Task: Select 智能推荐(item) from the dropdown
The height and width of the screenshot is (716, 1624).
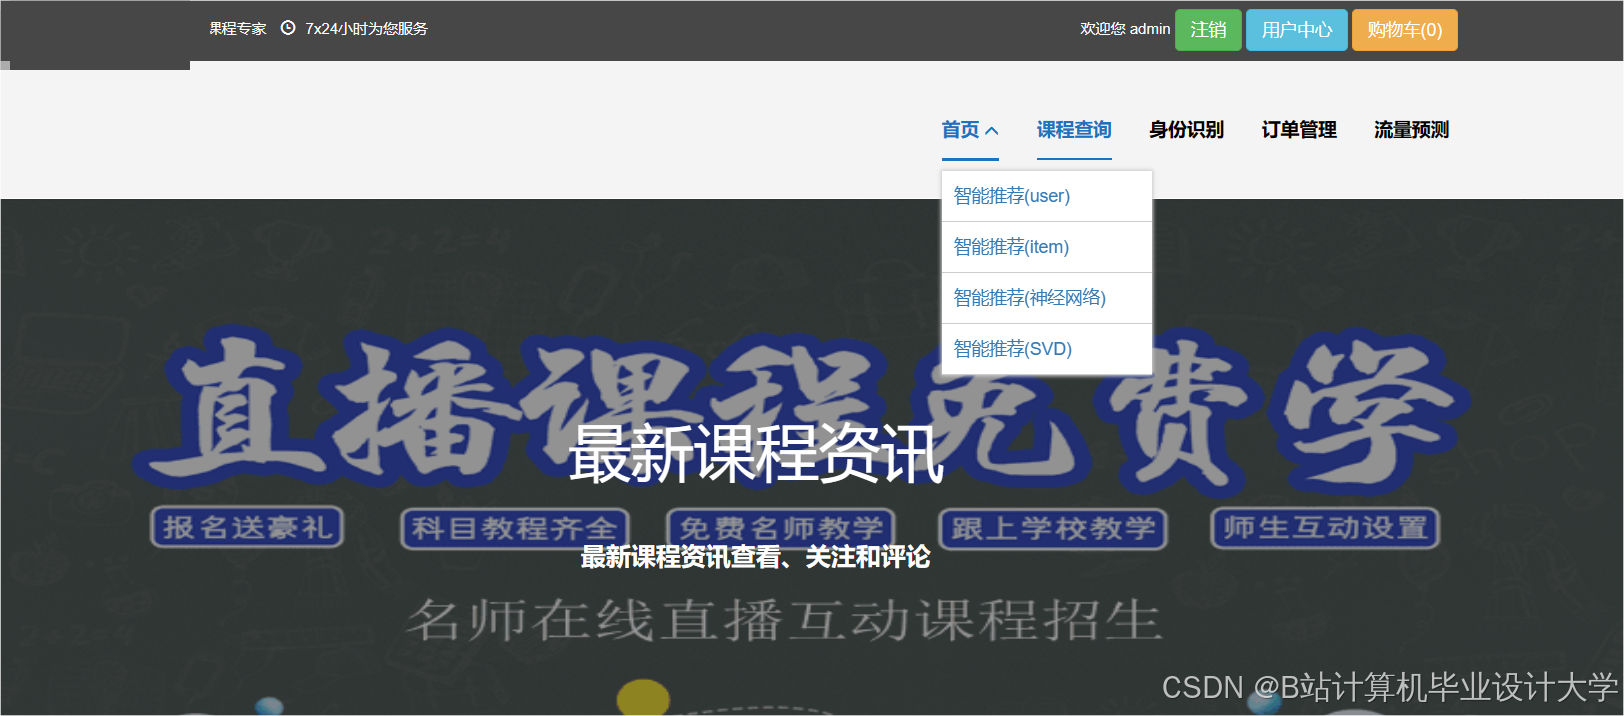Action: (x=1047, y=247)
